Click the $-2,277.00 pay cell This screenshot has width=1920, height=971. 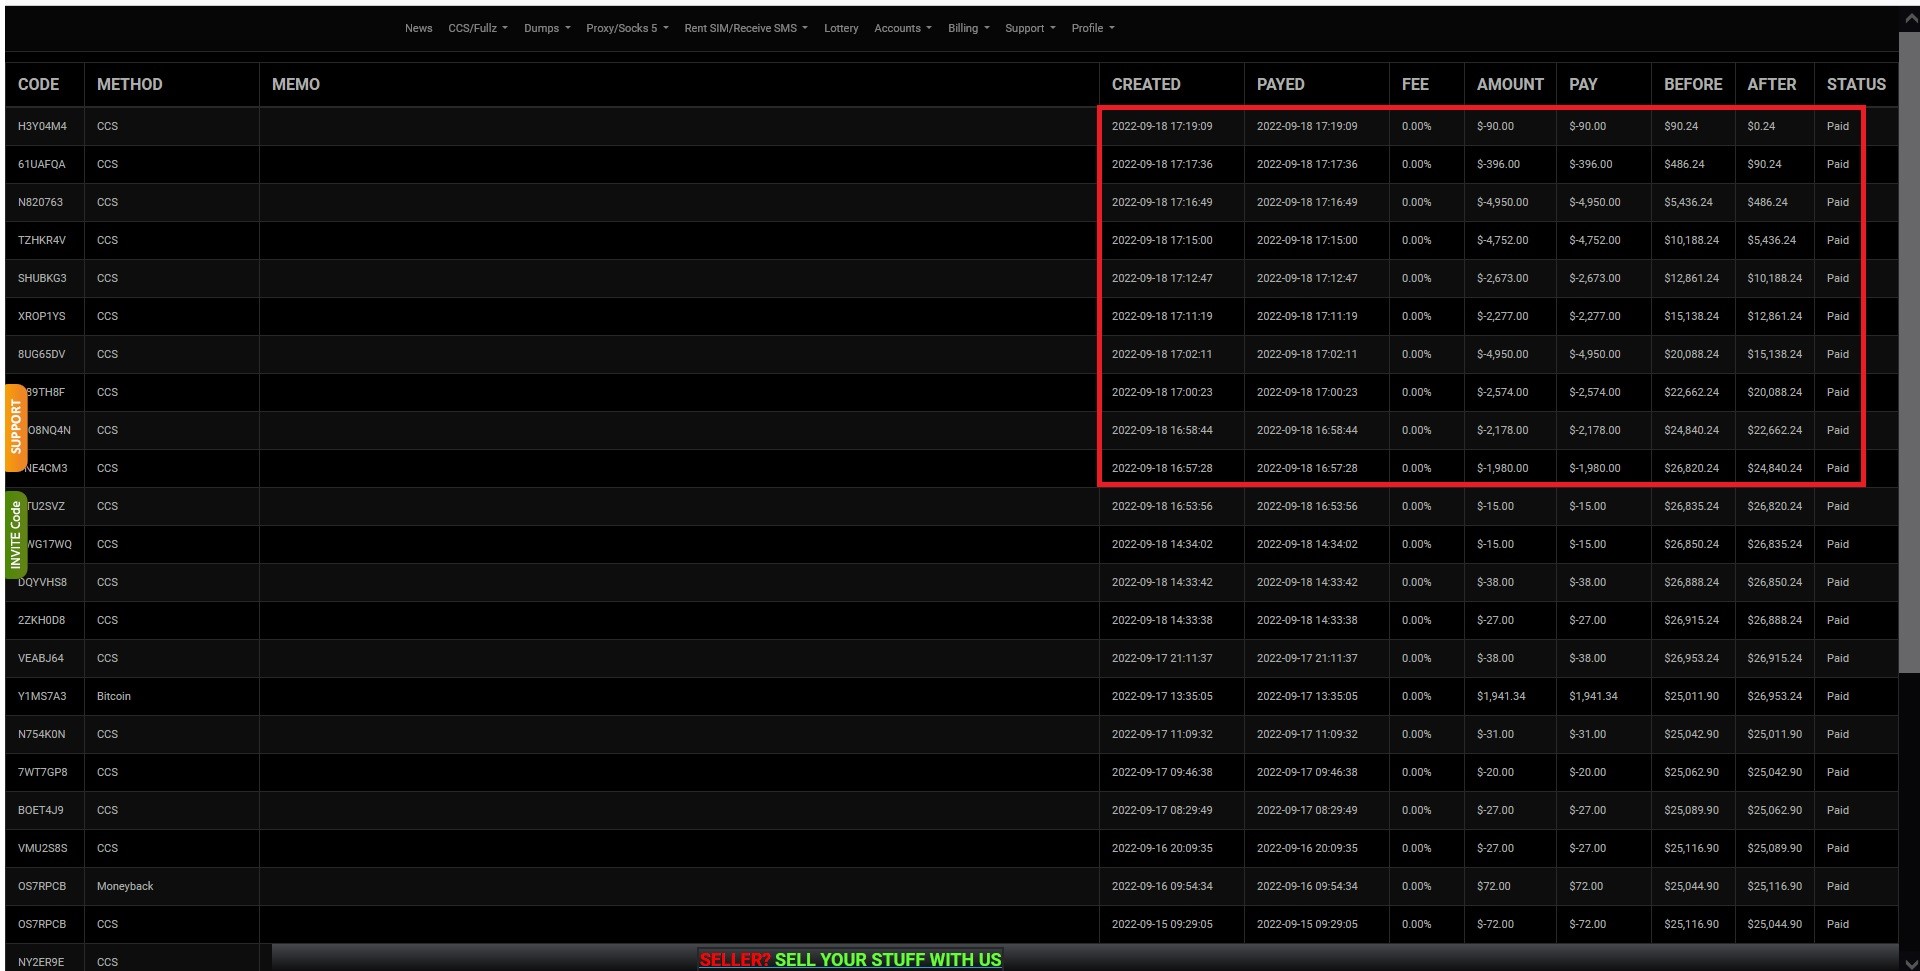tap(1594, 316)
